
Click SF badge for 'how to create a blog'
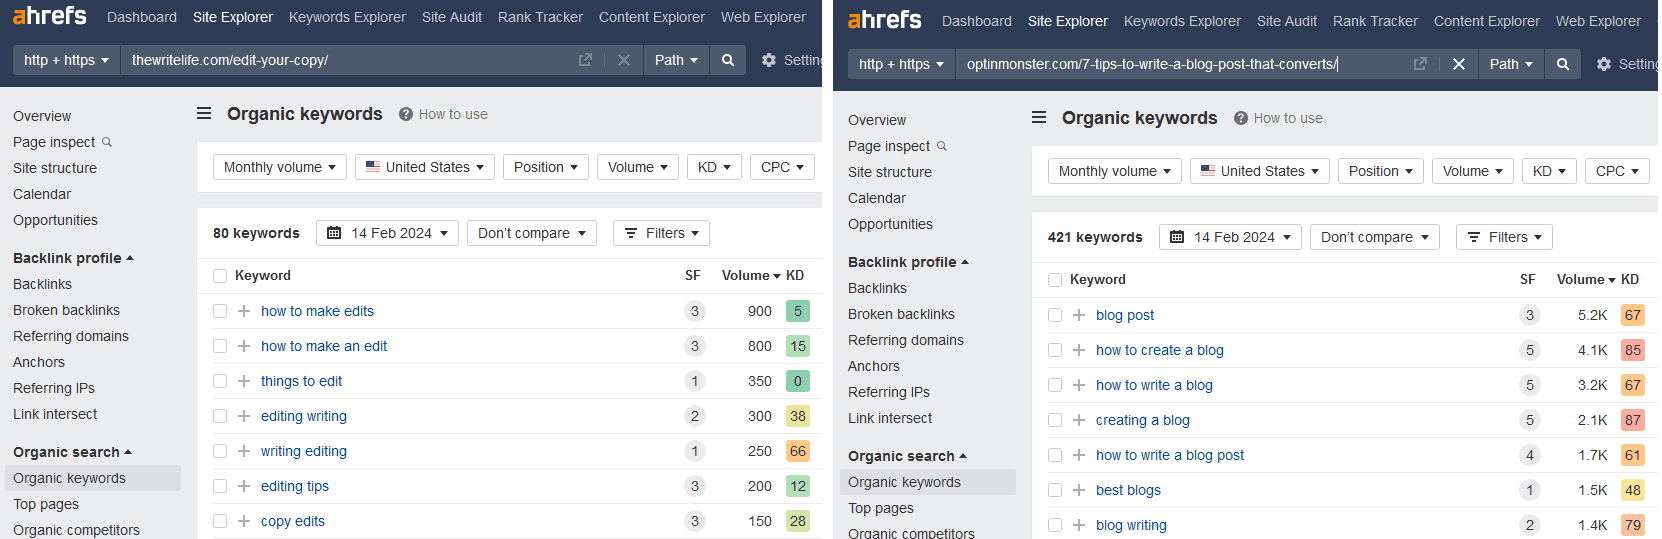[x=1530, y=350]
